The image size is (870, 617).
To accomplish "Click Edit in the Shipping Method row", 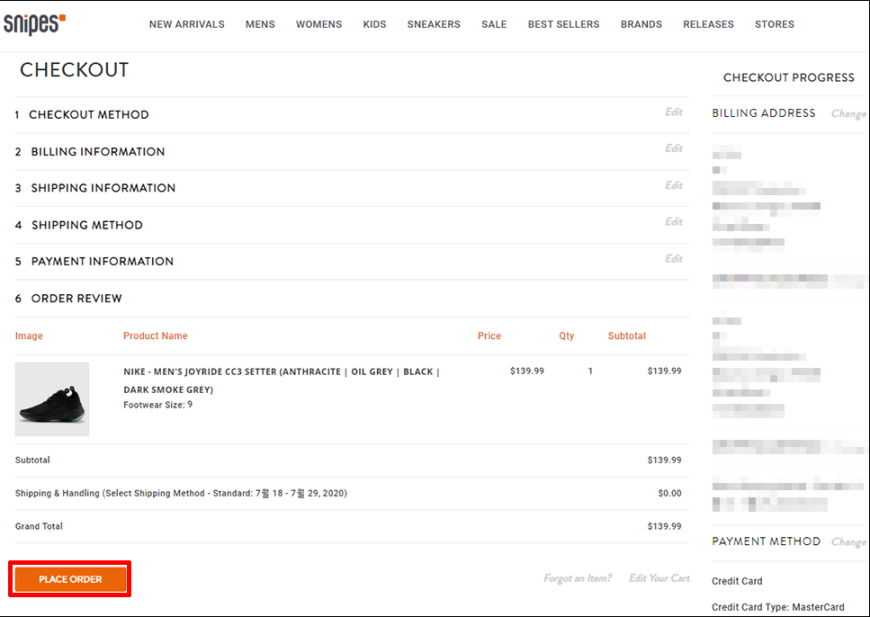I will coord(674,222).
